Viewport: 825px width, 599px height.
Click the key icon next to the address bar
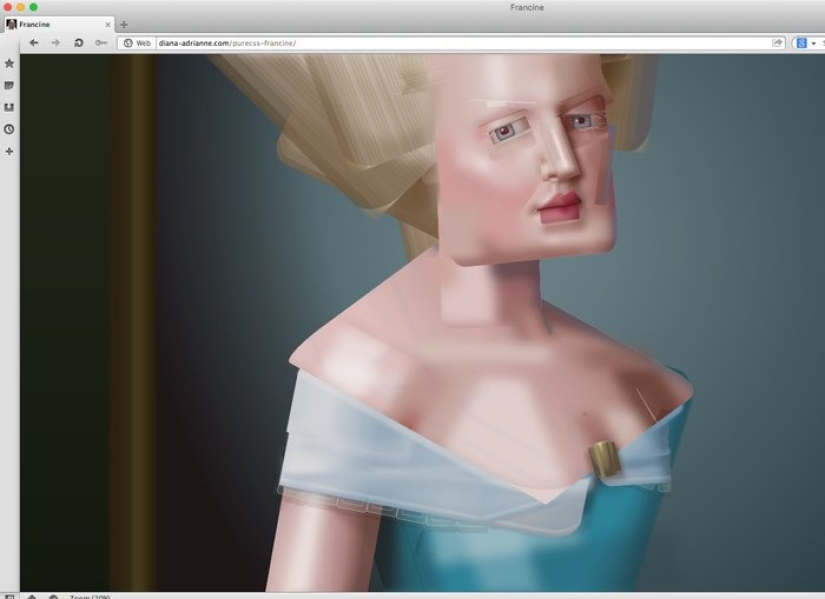pos(100,42)
